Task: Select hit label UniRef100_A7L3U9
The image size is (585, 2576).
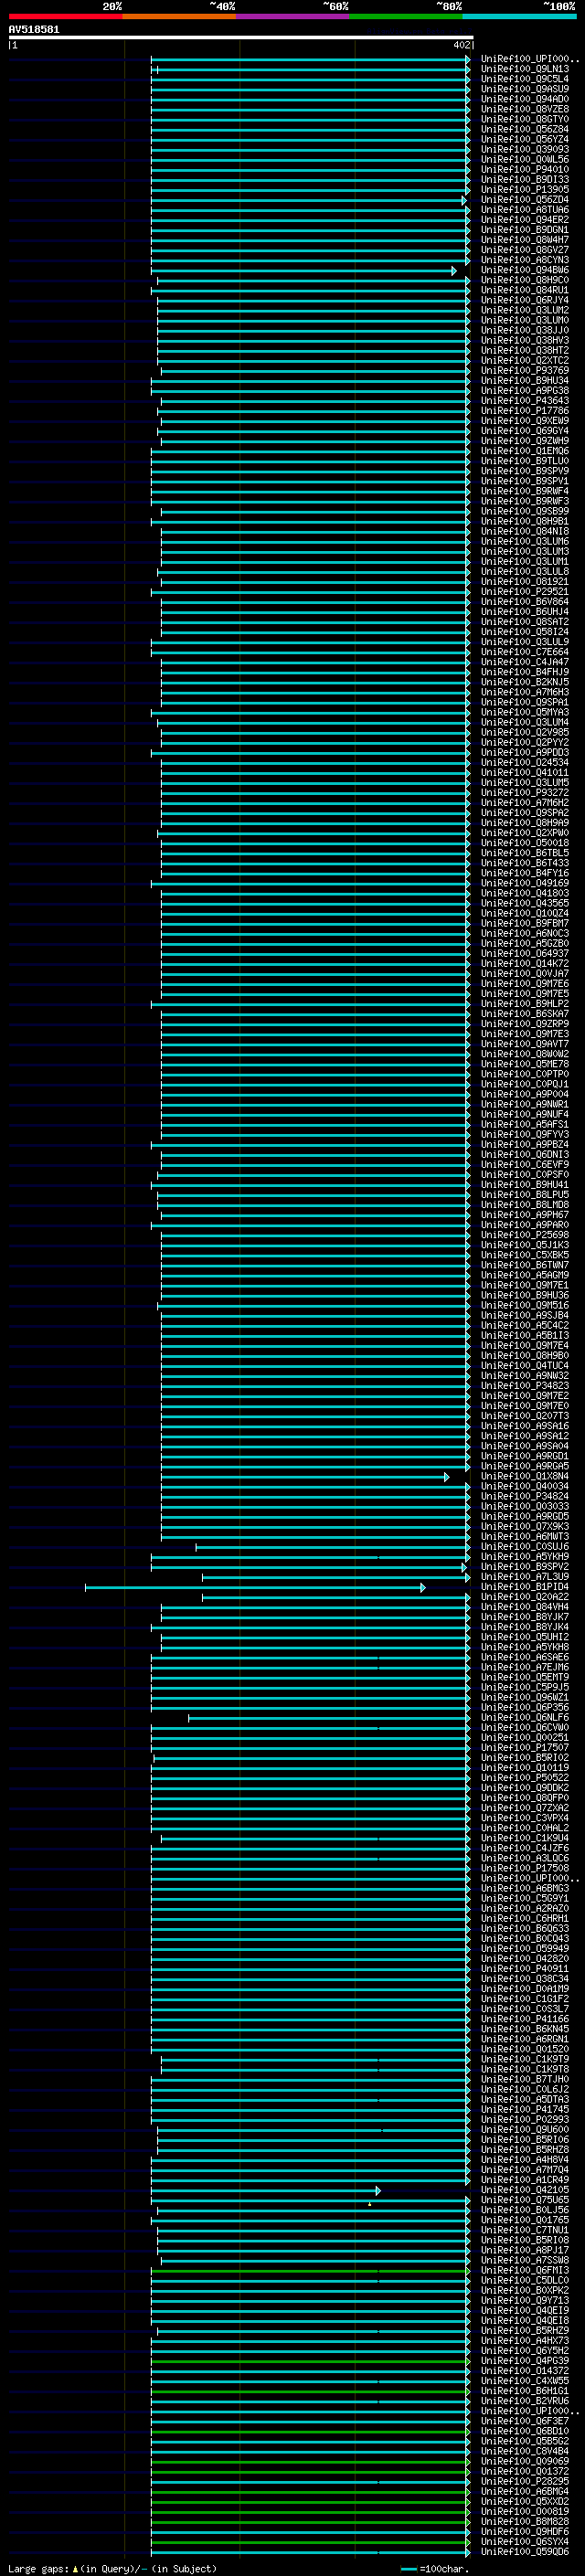Action: [x=525, y=1577]
